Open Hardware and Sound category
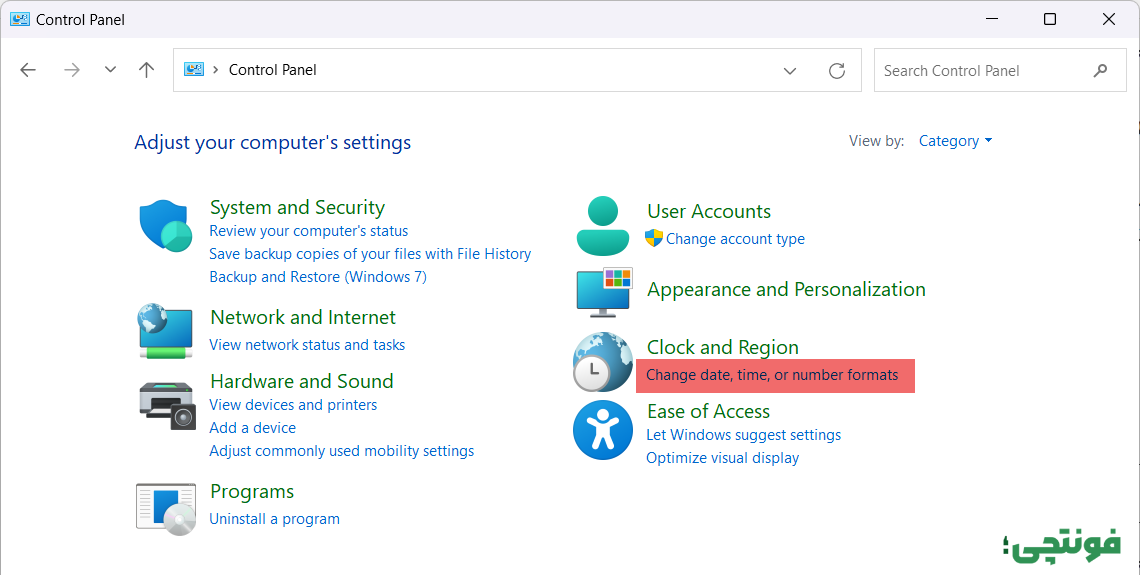 click(x=302, y=382)
